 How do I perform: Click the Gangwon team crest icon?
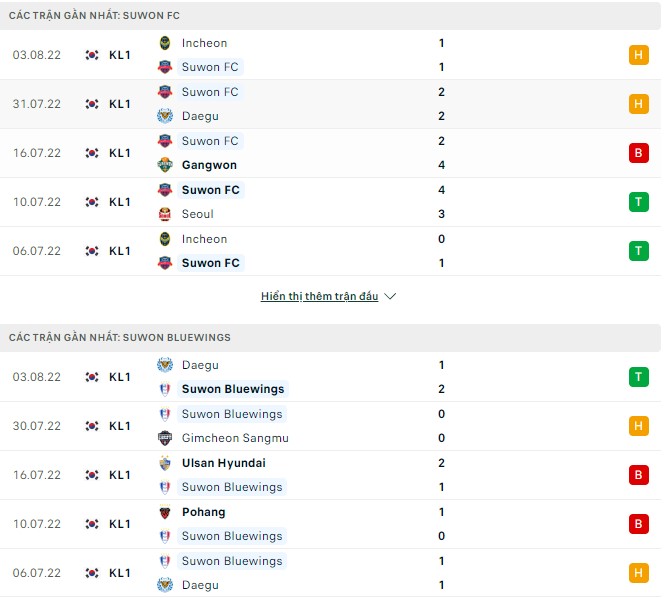point(165,165)
